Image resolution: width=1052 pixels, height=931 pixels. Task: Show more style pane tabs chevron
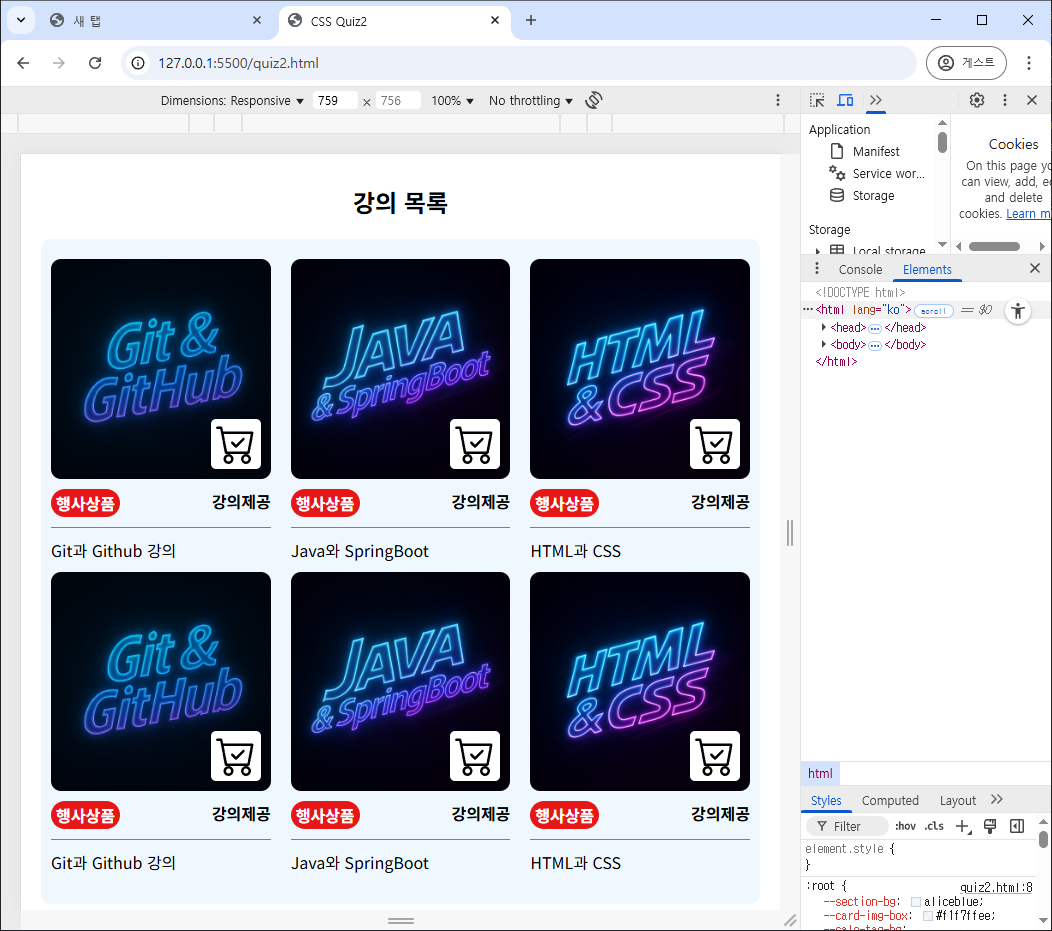coord(996,800)
